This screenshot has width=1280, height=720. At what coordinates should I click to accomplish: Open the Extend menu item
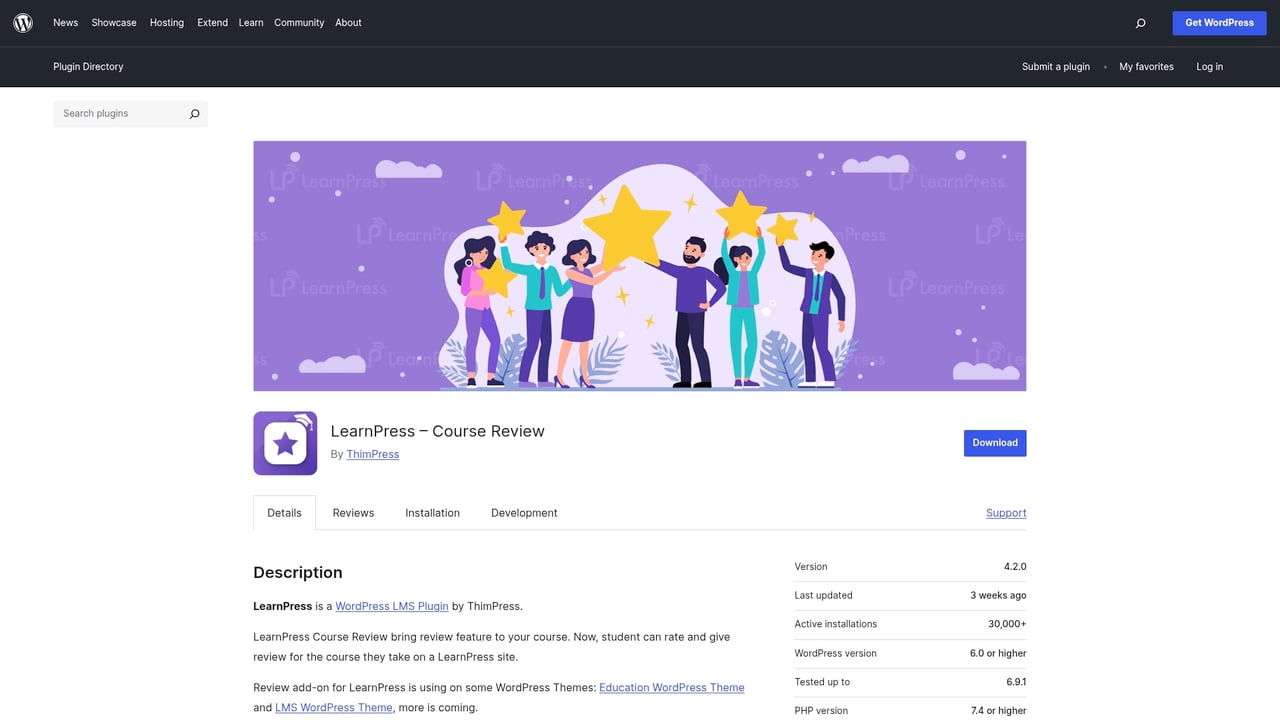[x=212, y=22]
